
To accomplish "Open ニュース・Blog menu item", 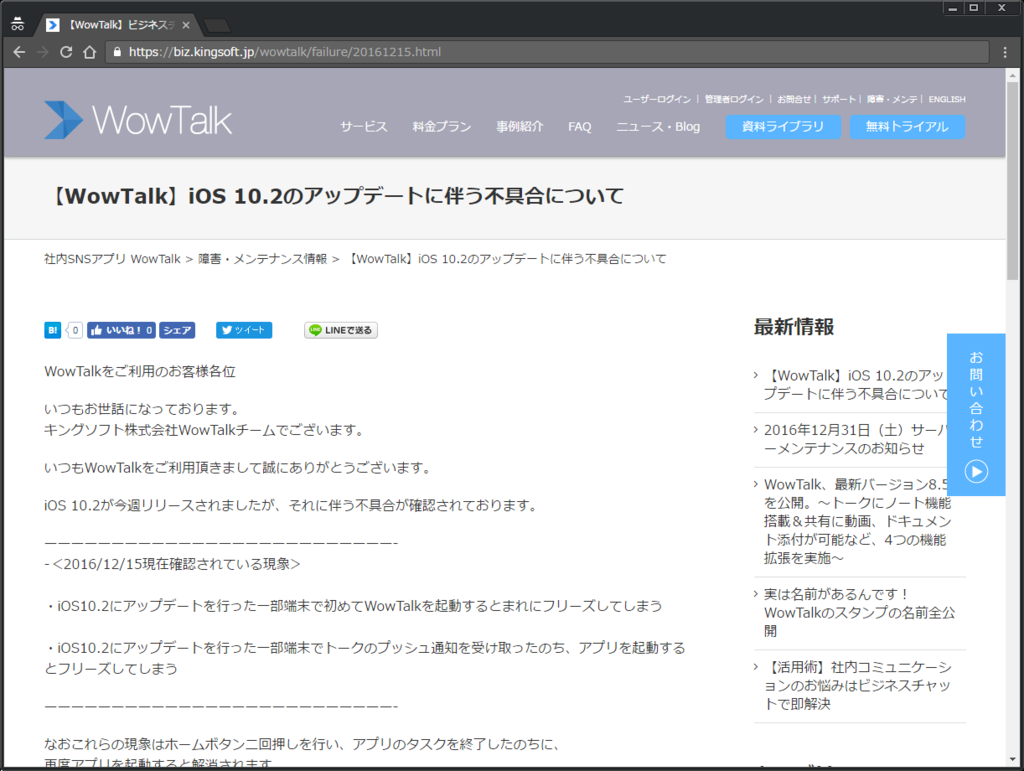I will point(658,127).
